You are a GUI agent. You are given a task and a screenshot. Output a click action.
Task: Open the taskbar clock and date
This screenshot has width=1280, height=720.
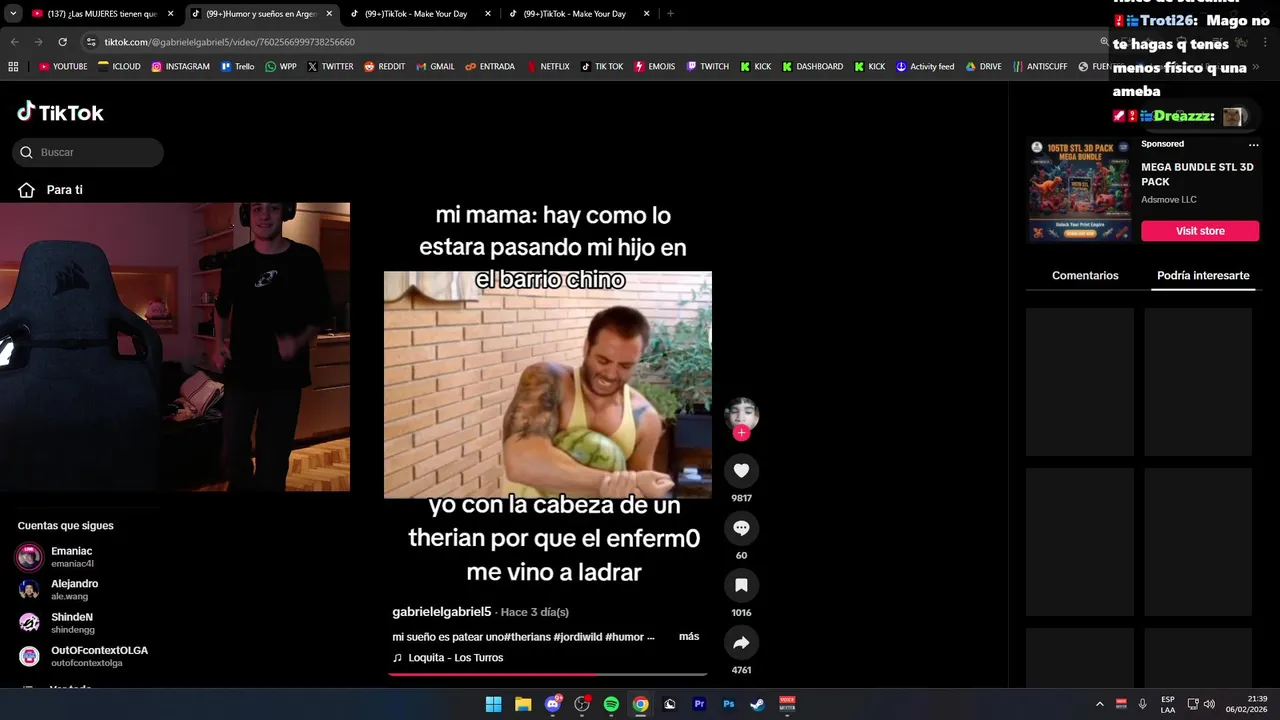coord(1247,704)
